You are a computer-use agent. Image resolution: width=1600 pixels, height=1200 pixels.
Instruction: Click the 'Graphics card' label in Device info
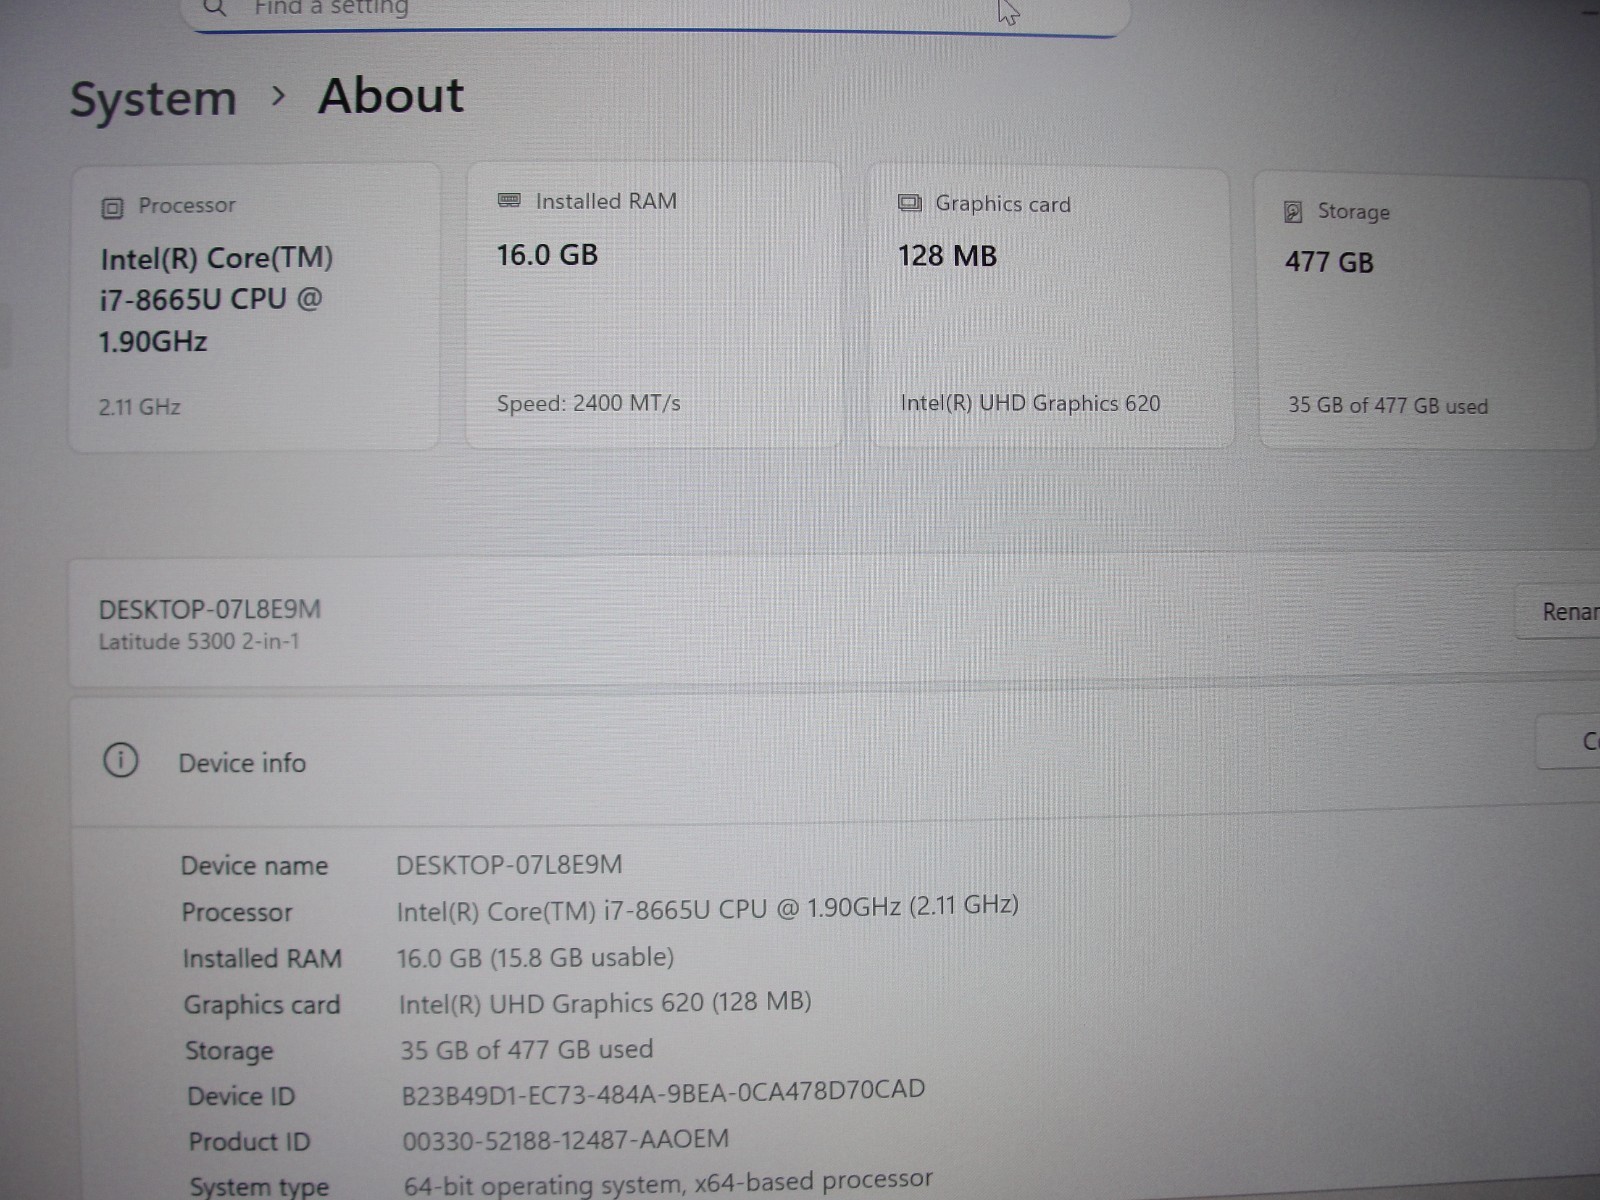tap(262, 1005)
